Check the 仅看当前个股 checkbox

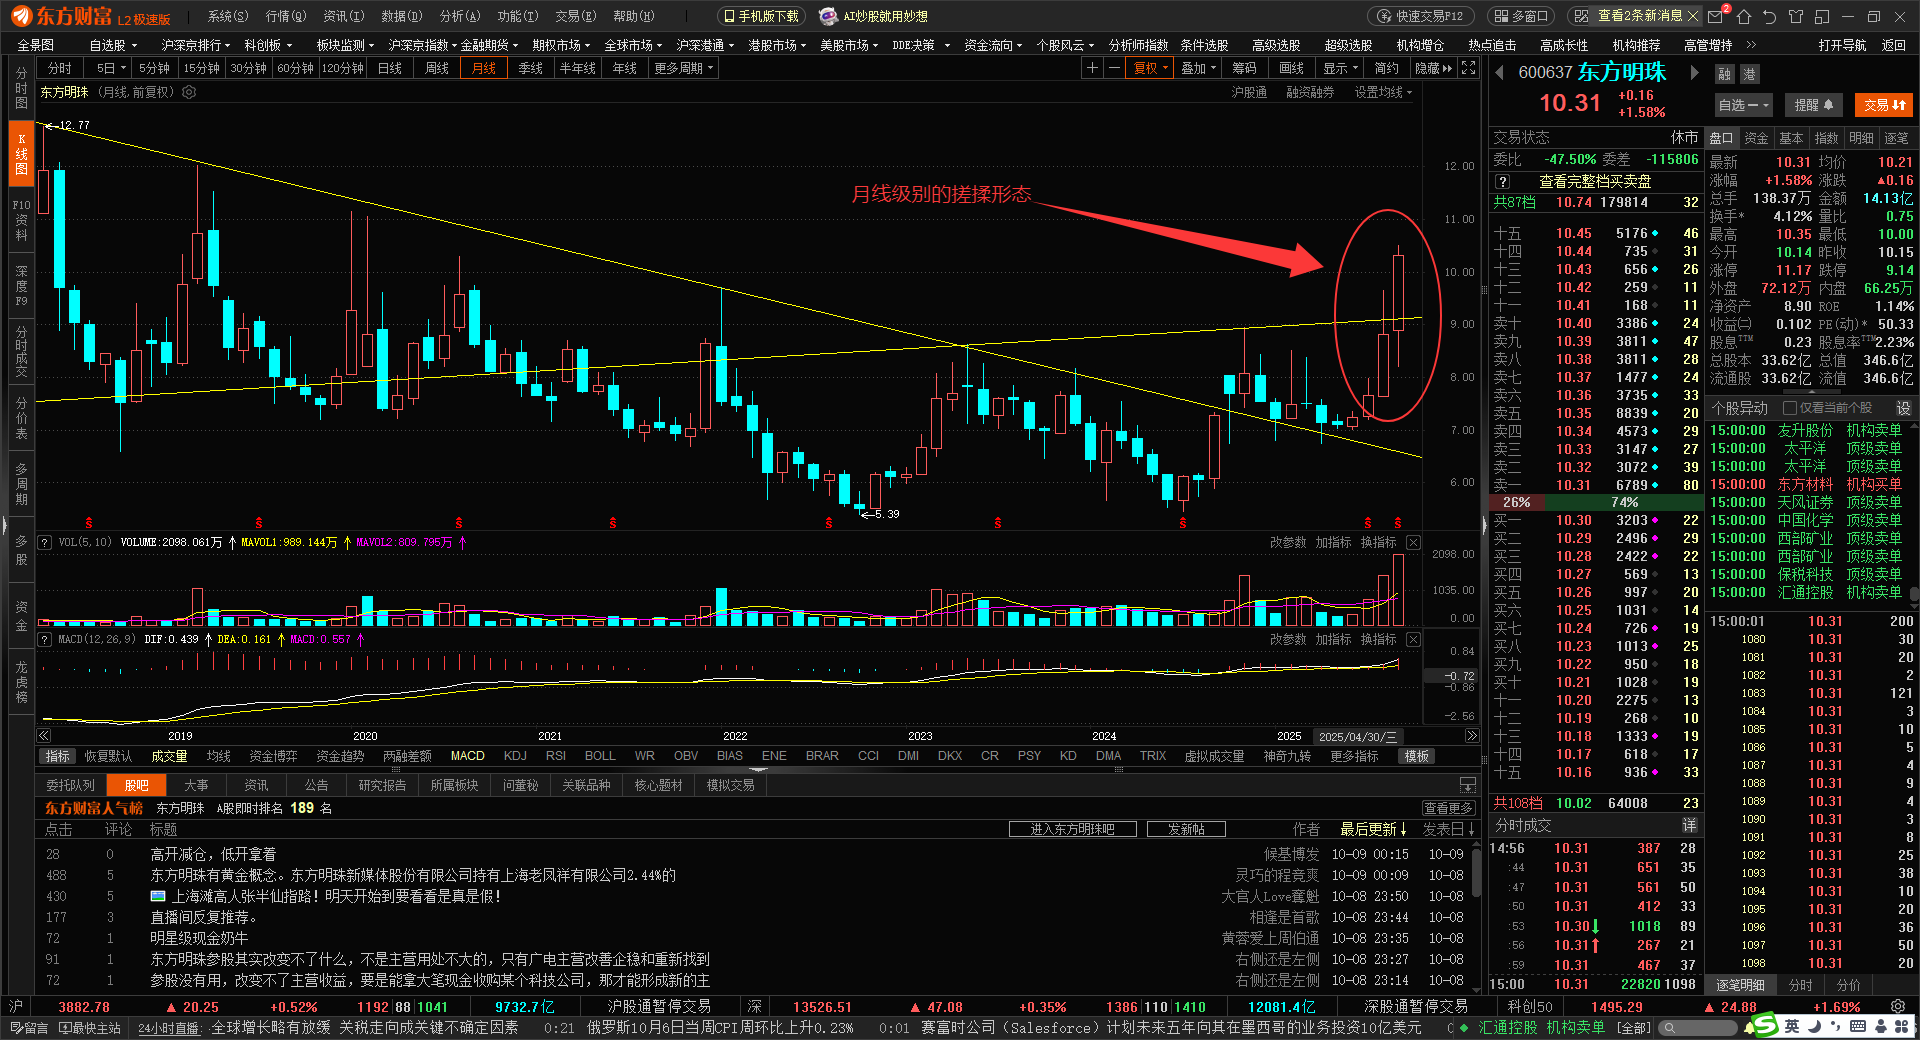(x=1790, y=408)
